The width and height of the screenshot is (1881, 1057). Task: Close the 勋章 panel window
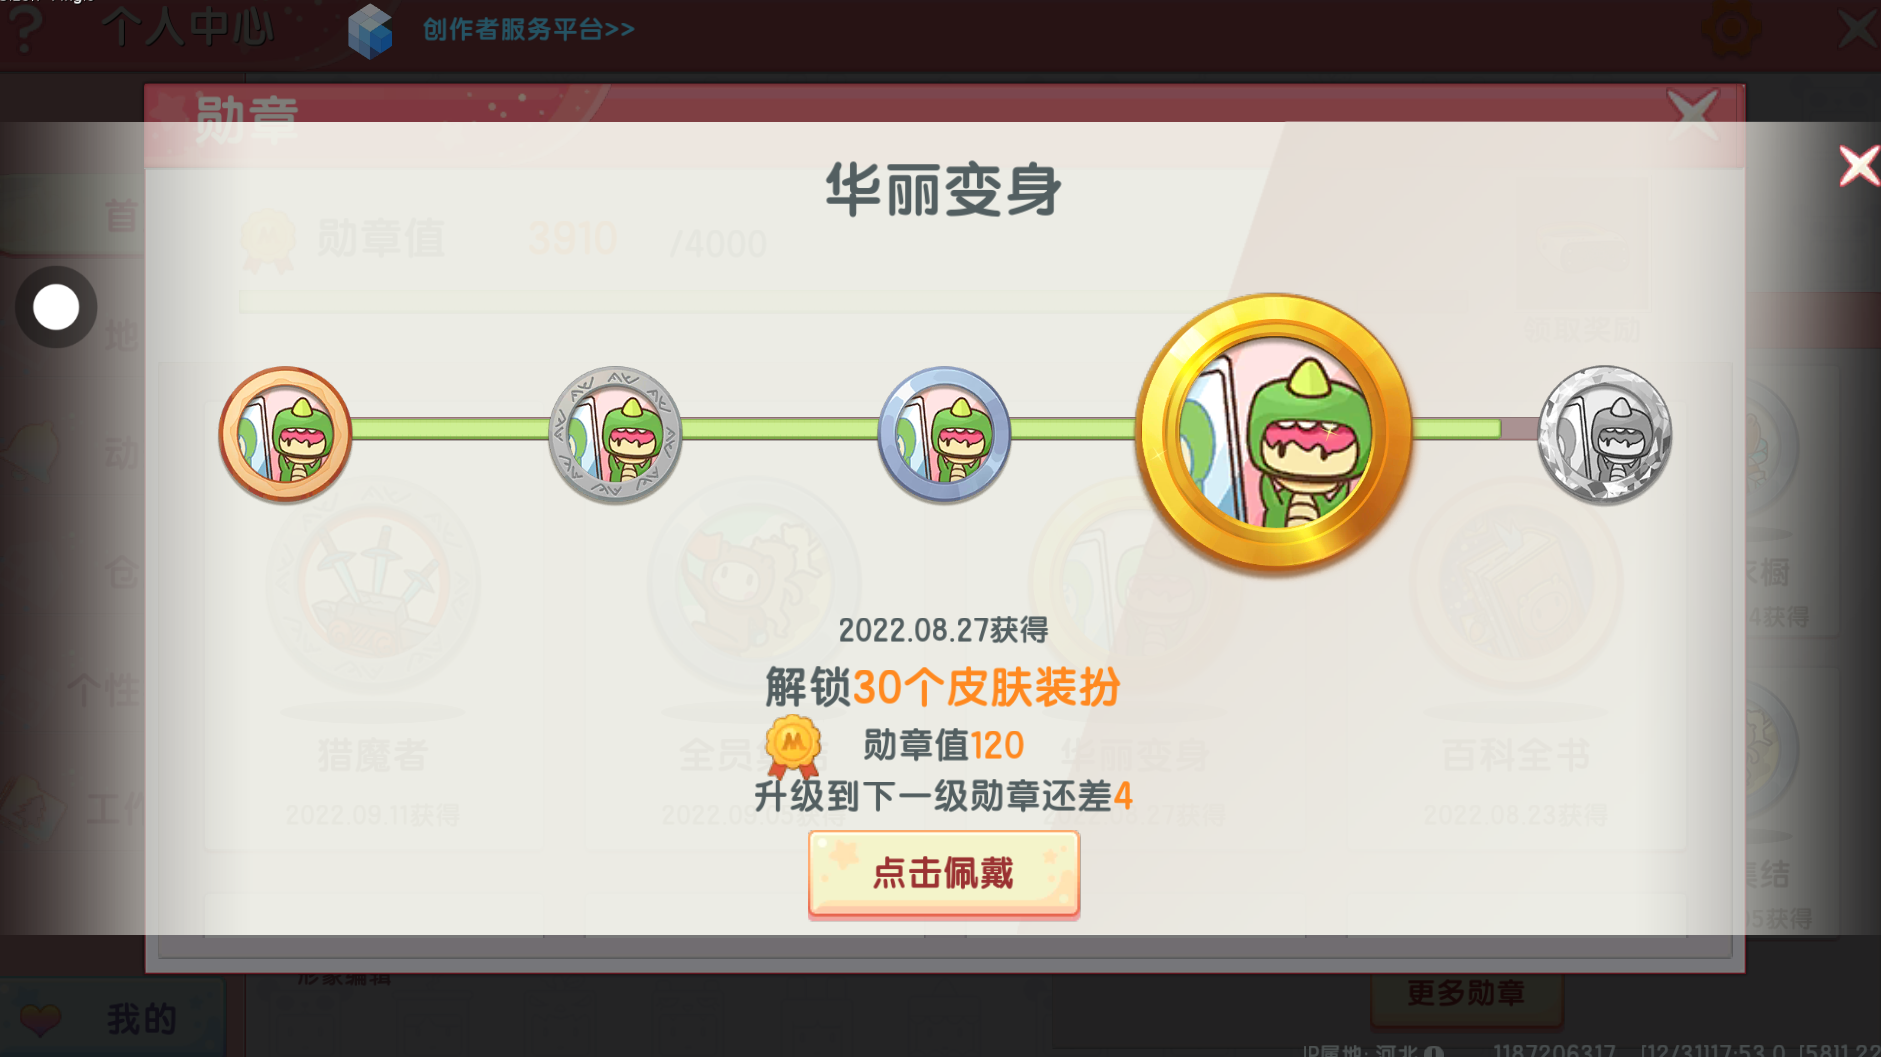point(1692,115)
